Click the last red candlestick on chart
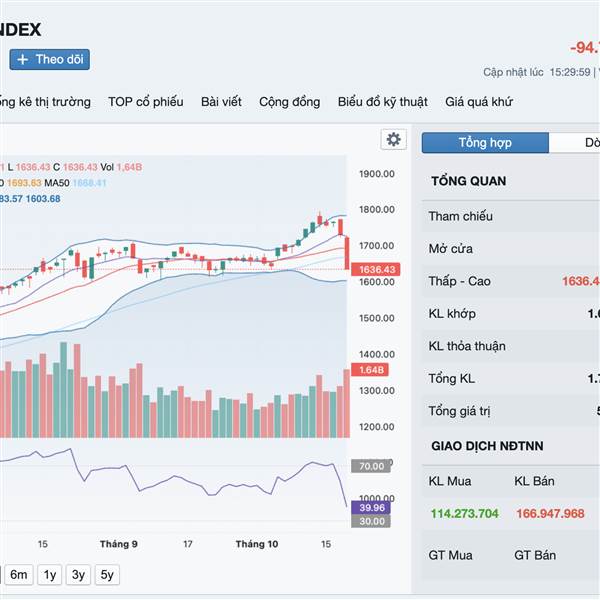 345,252
